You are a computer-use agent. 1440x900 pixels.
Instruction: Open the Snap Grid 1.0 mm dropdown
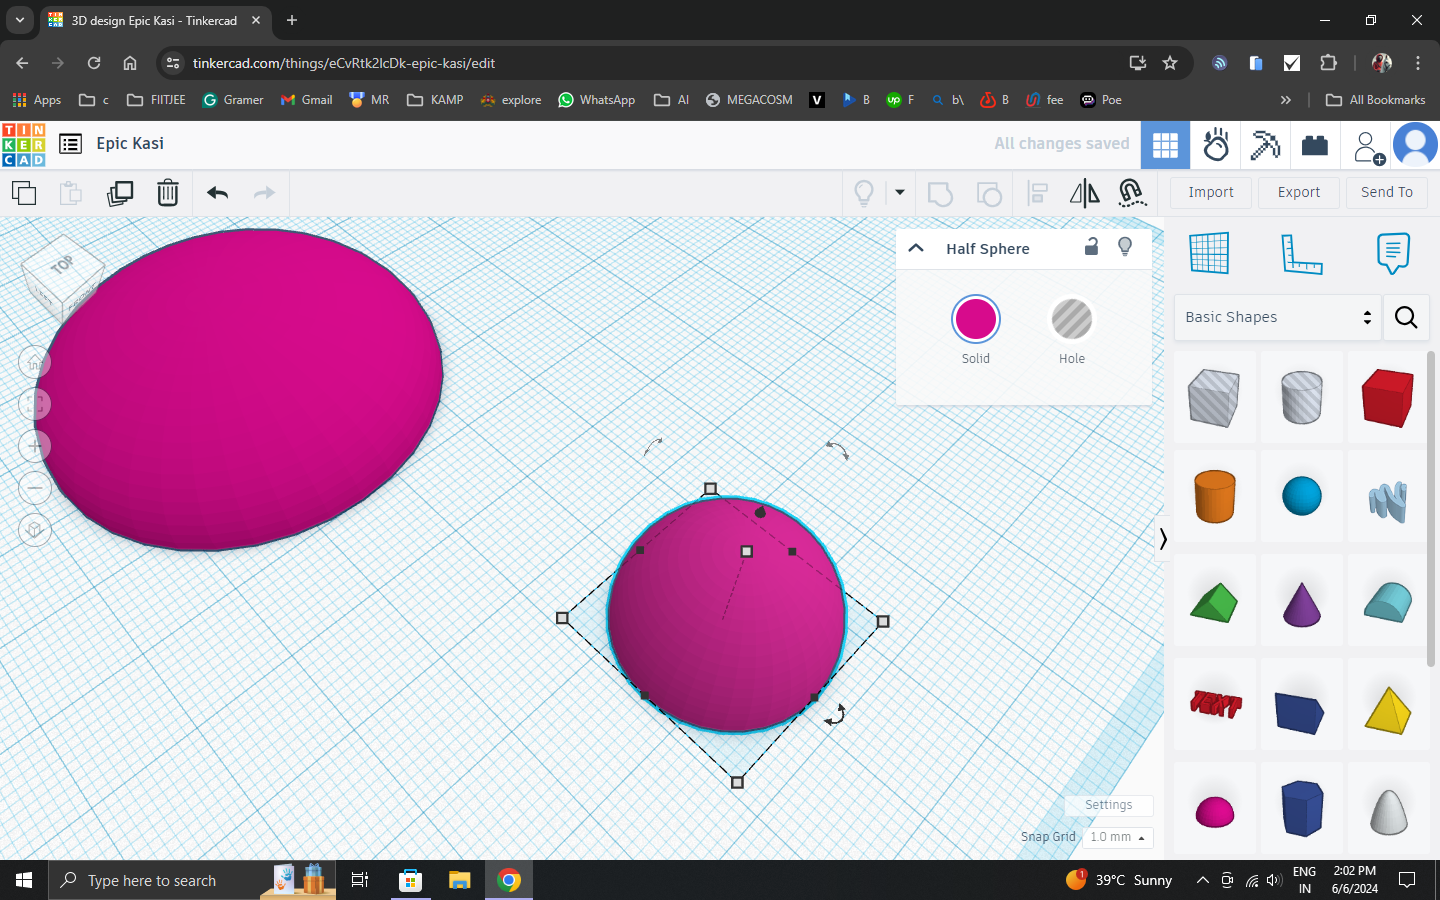click(x=1118, y=837)
